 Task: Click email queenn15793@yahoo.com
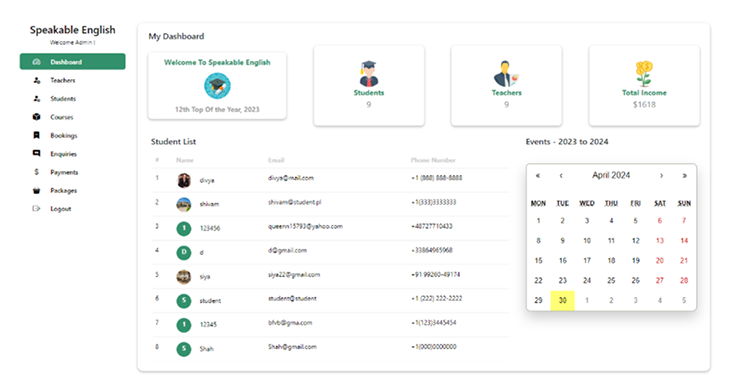point(305,226)
